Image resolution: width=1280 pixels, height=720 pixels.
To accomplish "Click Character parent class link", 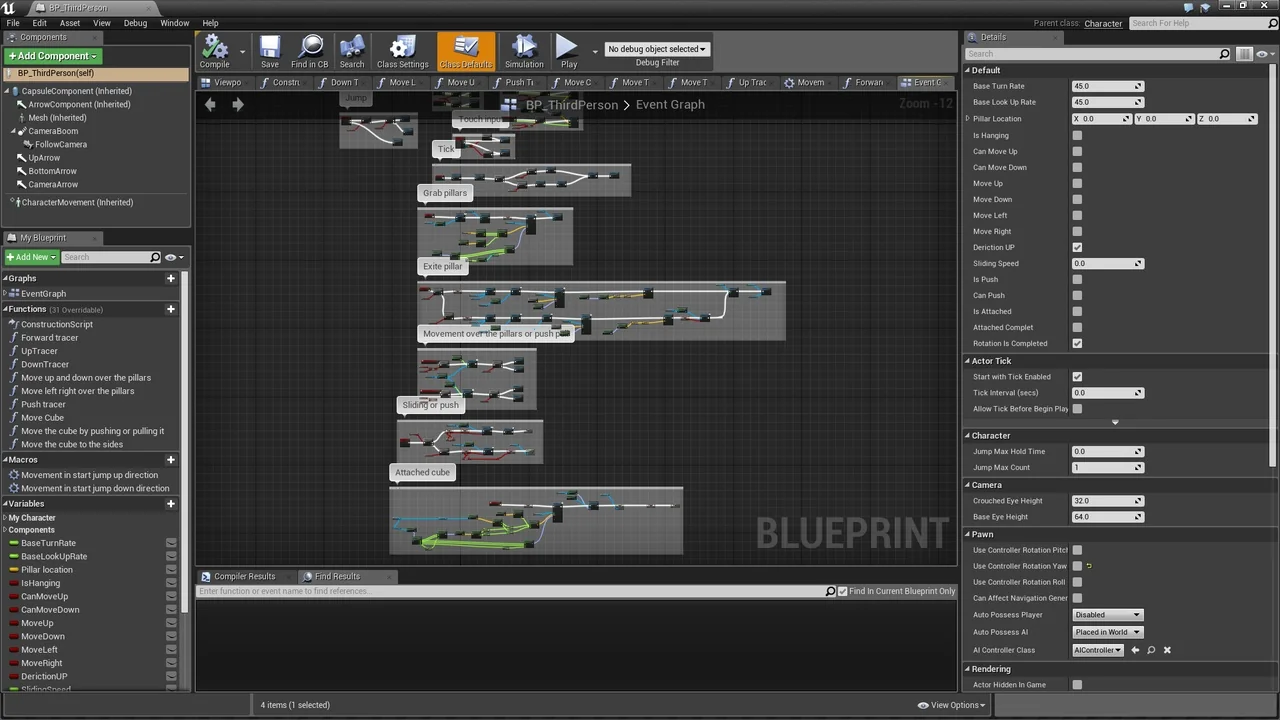I will pyautogui.click(x=1103, y=23).
